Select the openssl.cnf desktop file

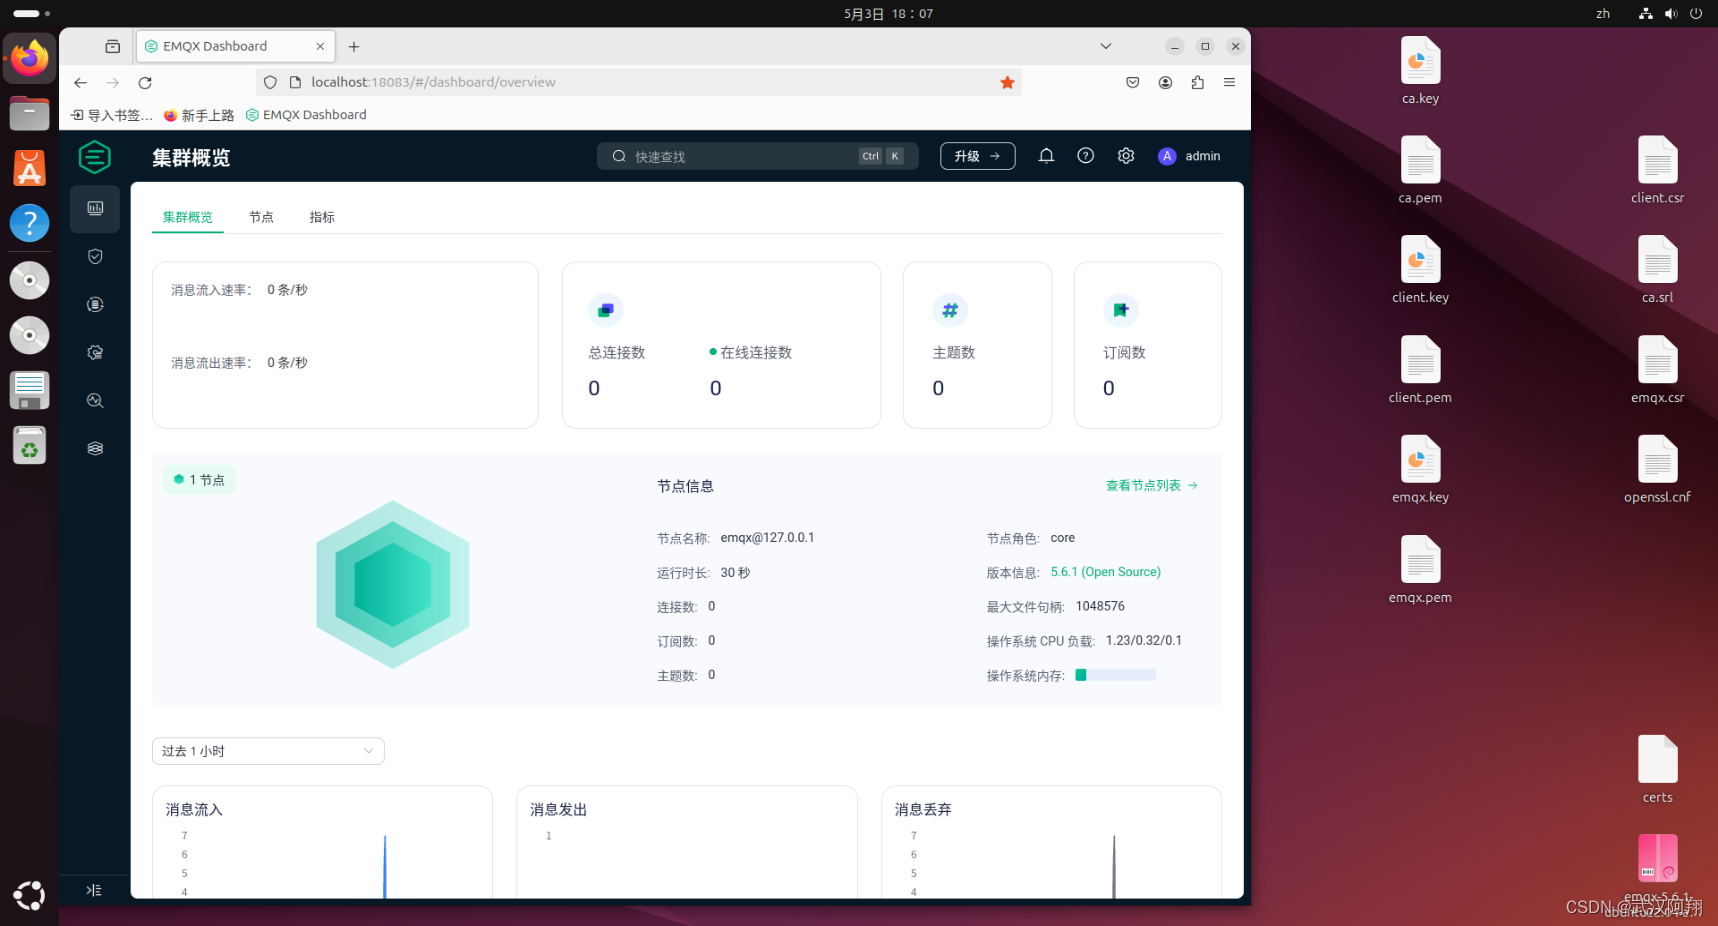[1657, 469]
